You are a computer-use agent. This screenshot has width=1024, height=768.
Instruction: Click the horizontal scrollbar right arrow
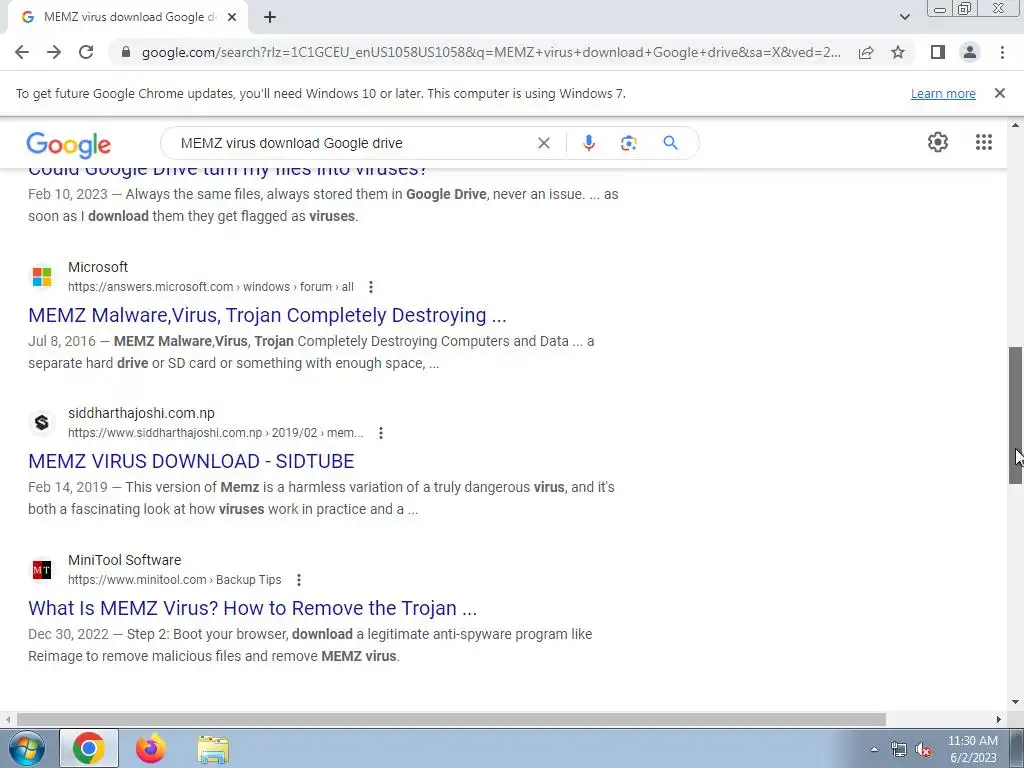999,719
